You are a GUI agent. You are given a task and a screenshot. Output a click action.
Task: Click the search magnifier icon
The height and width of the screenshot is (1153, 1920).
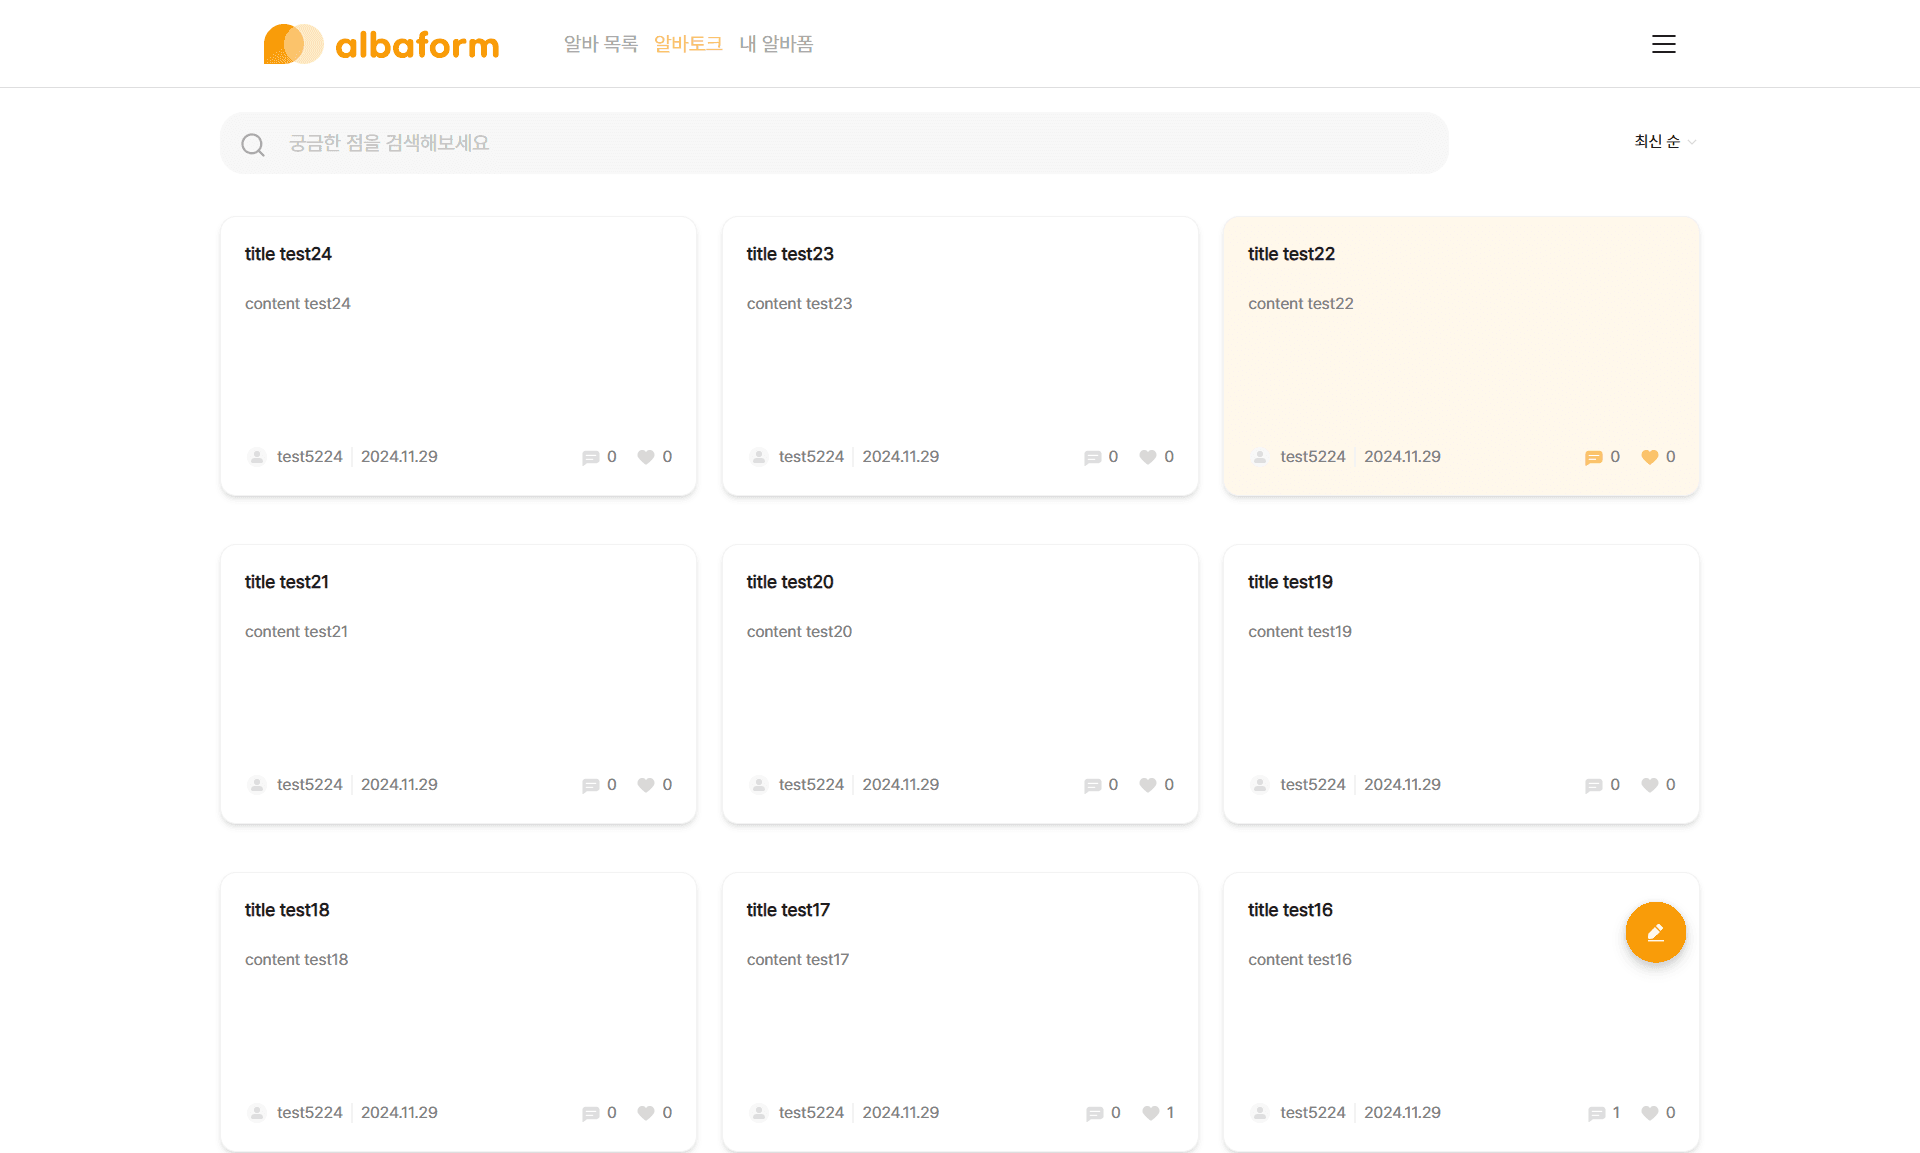[x=253, y=145]
